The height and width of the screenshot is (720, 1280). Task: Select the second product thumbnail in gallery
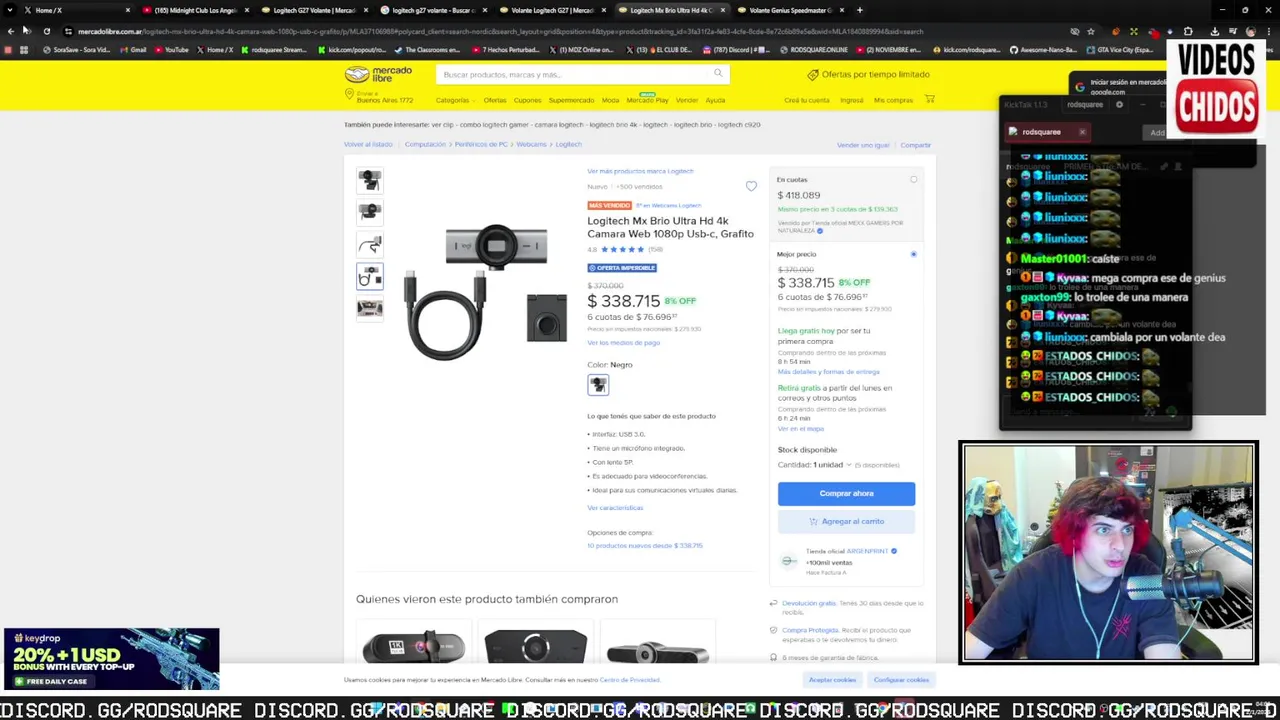coord(370,212)
